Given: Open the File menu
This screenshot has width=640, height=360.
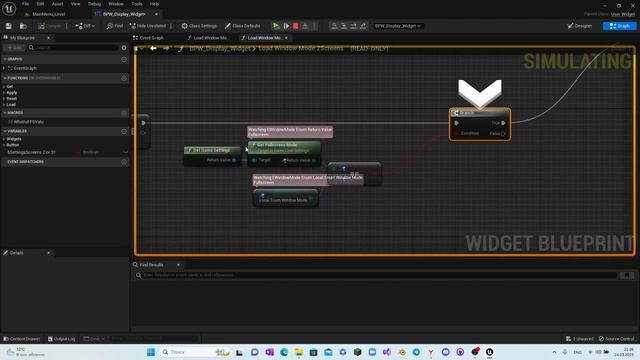Looking at the screenshot, I should tap(25, 4).
